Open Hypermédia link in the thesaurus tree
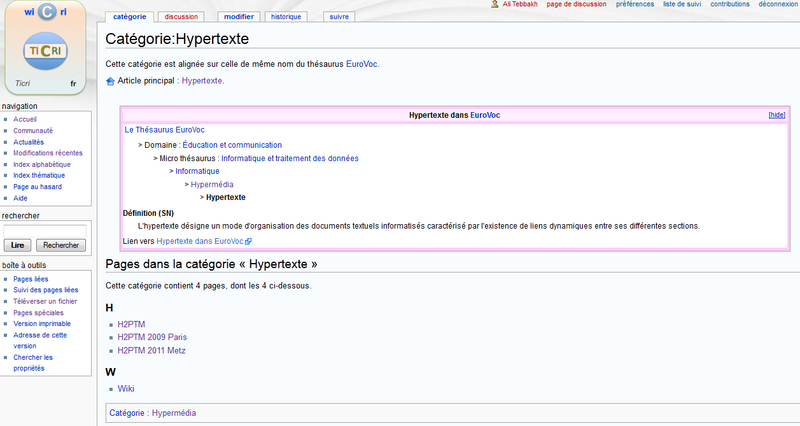The height and width of the screenshot is (426, 800). 212,185
